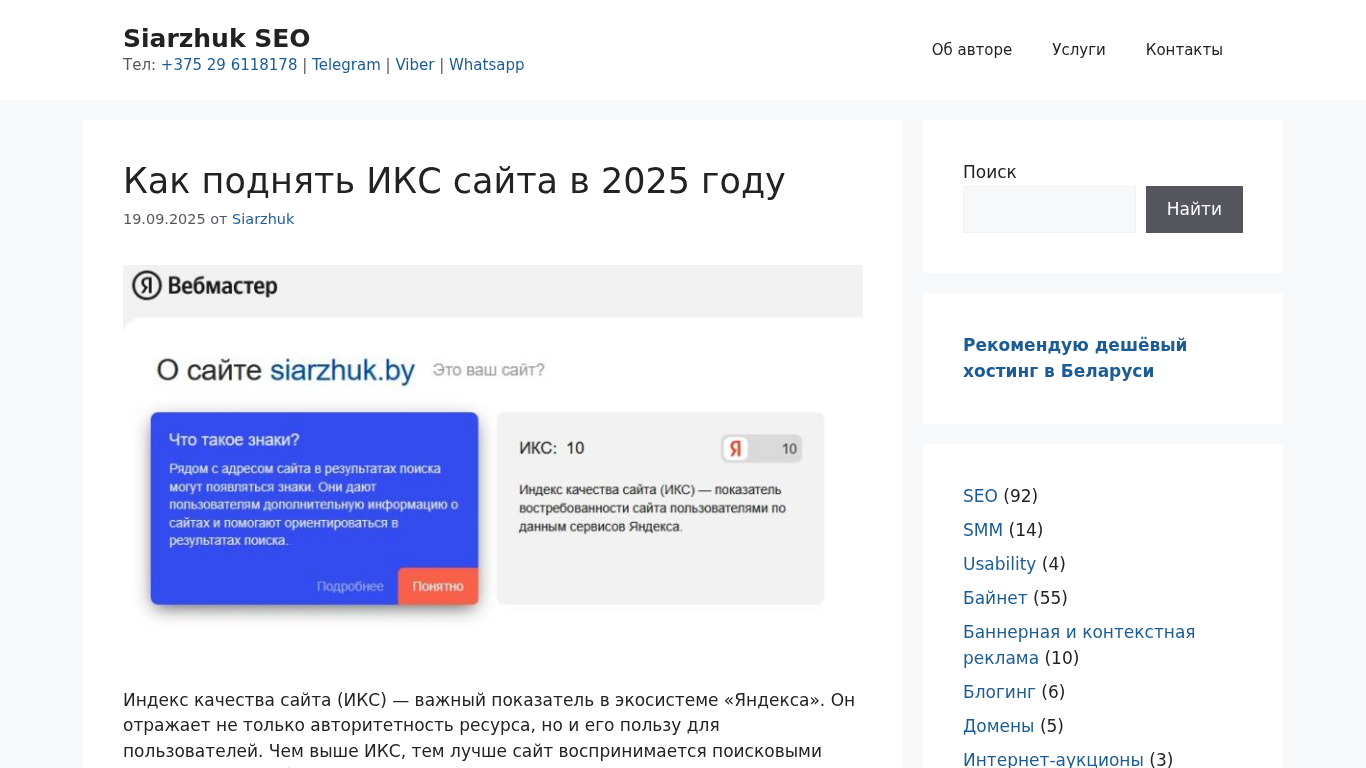Open the Контакты menu item
Screen dimensions: 1366x768
click(1184, 50)
